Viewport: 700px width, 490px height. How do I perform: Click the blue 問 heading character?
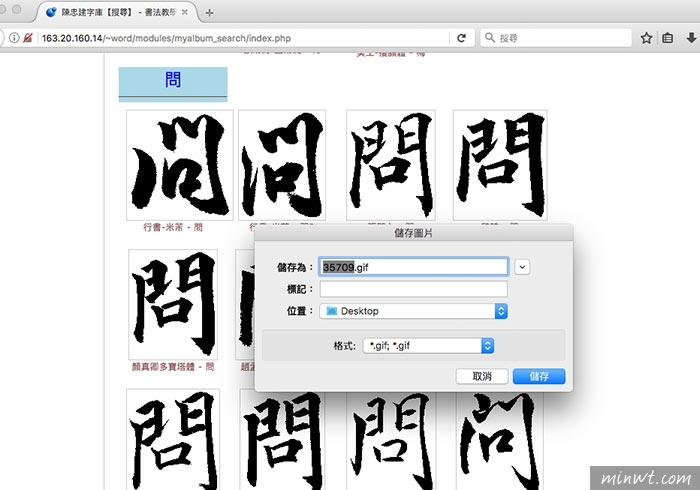(173, 80)
